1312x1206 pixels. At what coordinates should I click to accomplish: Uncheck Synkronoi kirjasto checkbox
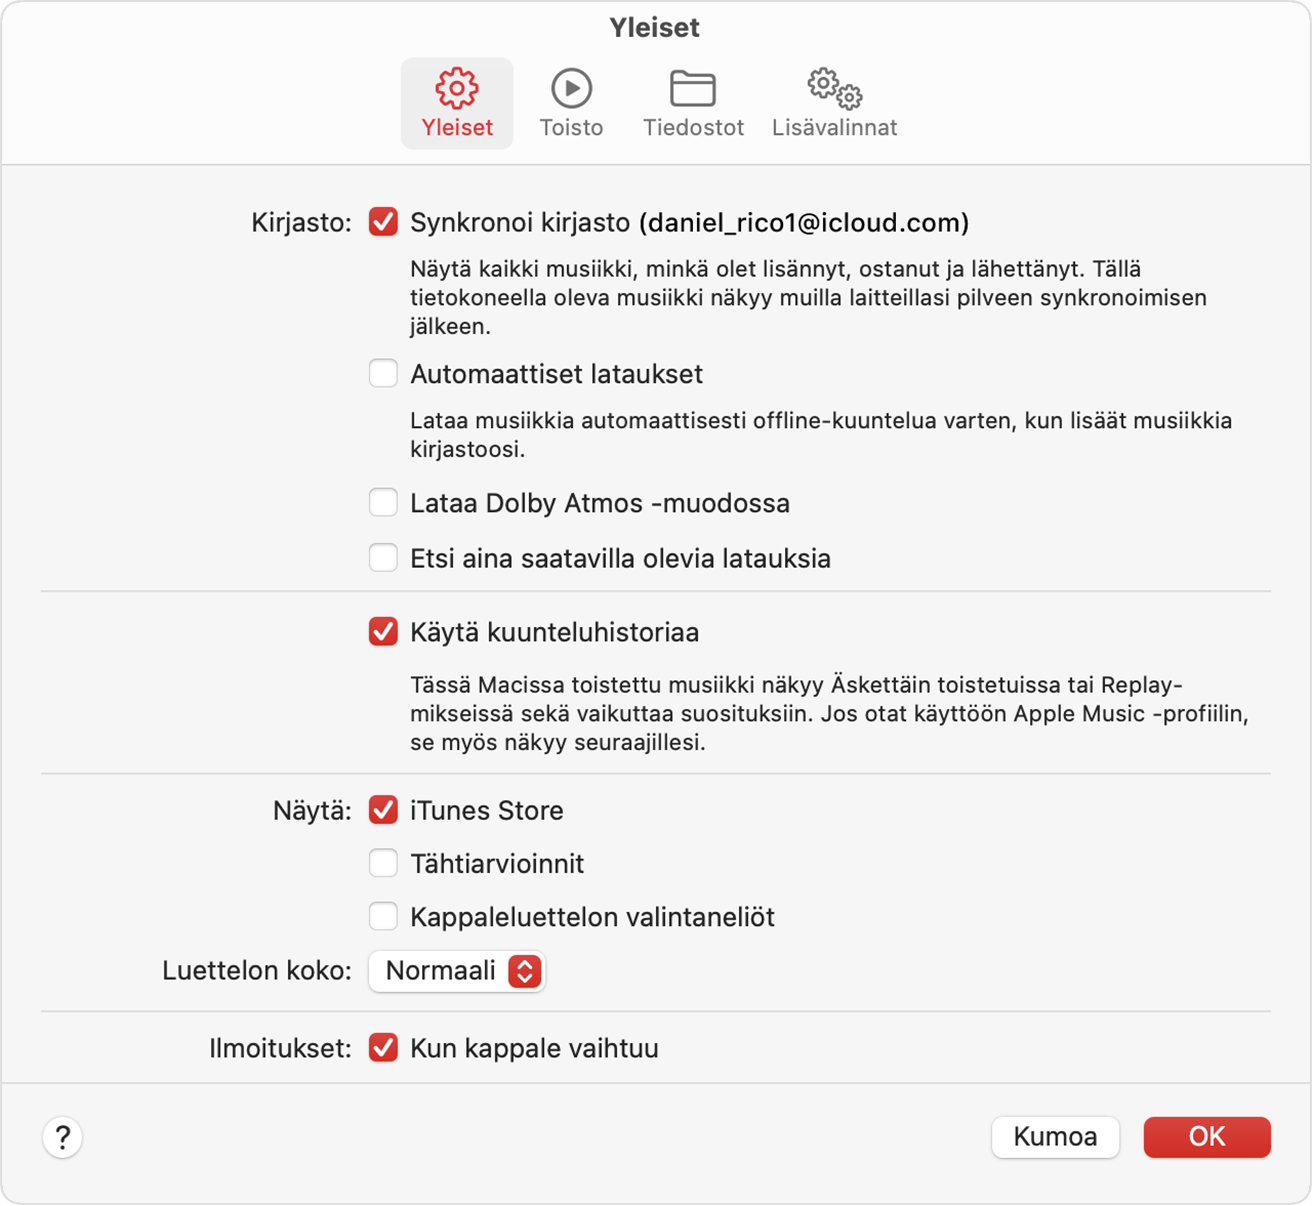tap(383, 222)
